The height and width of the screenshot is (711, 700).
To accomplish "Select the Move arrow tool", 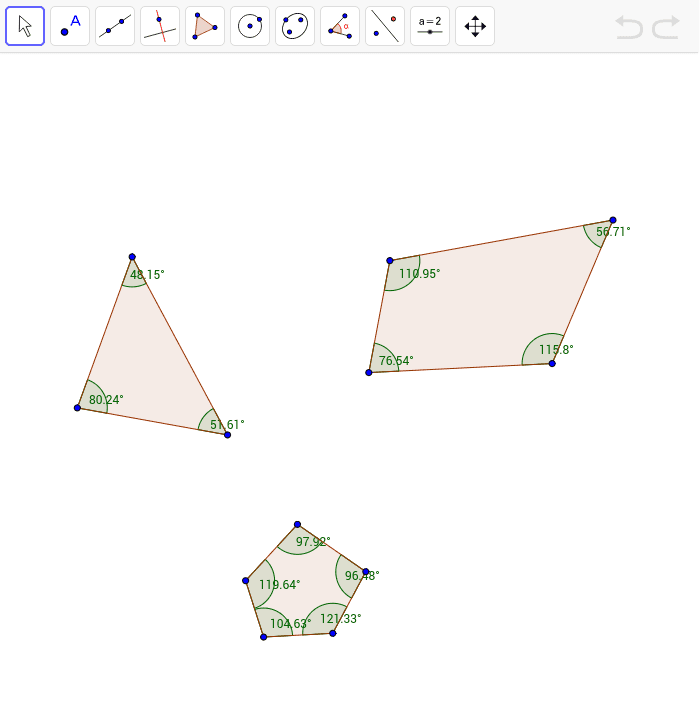I will click(25, 26).
